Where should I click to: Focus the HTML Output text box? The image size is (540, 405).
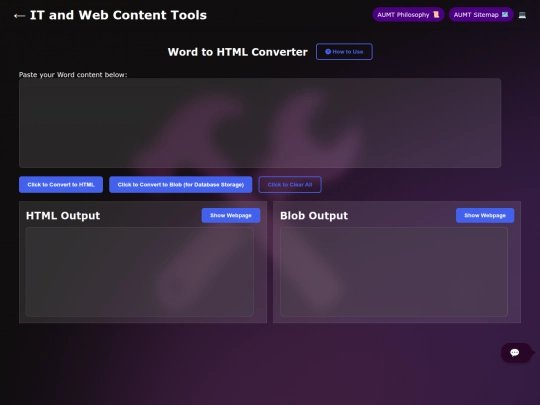tap(139, 272)
